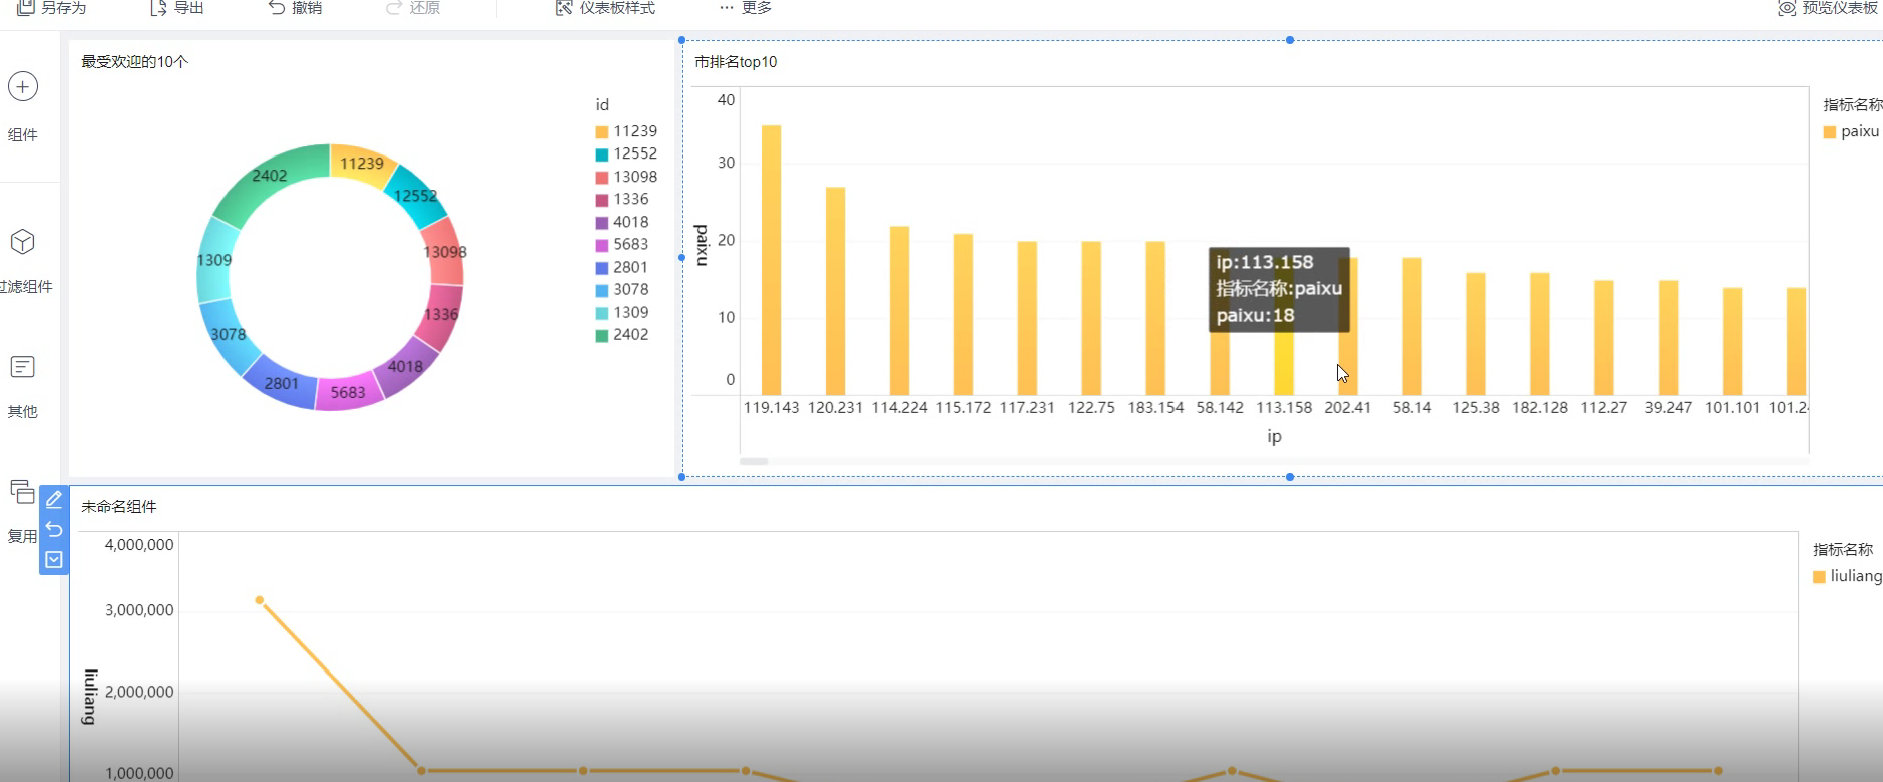Click the bar chart horizontal scrollbar

coord(754,461)
